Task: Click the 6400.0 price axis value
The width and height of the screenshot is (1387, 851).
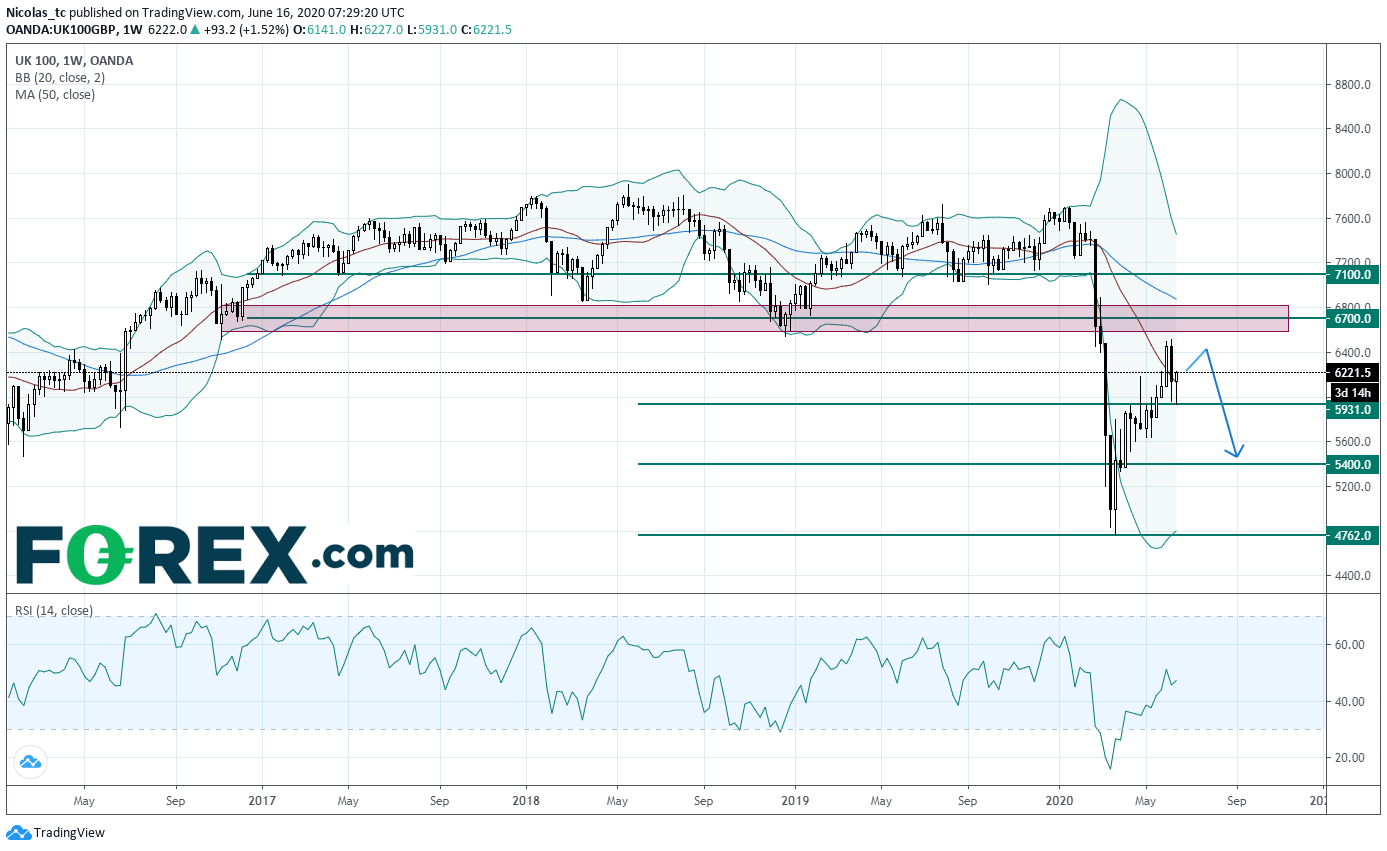Action: (1354, 353)
